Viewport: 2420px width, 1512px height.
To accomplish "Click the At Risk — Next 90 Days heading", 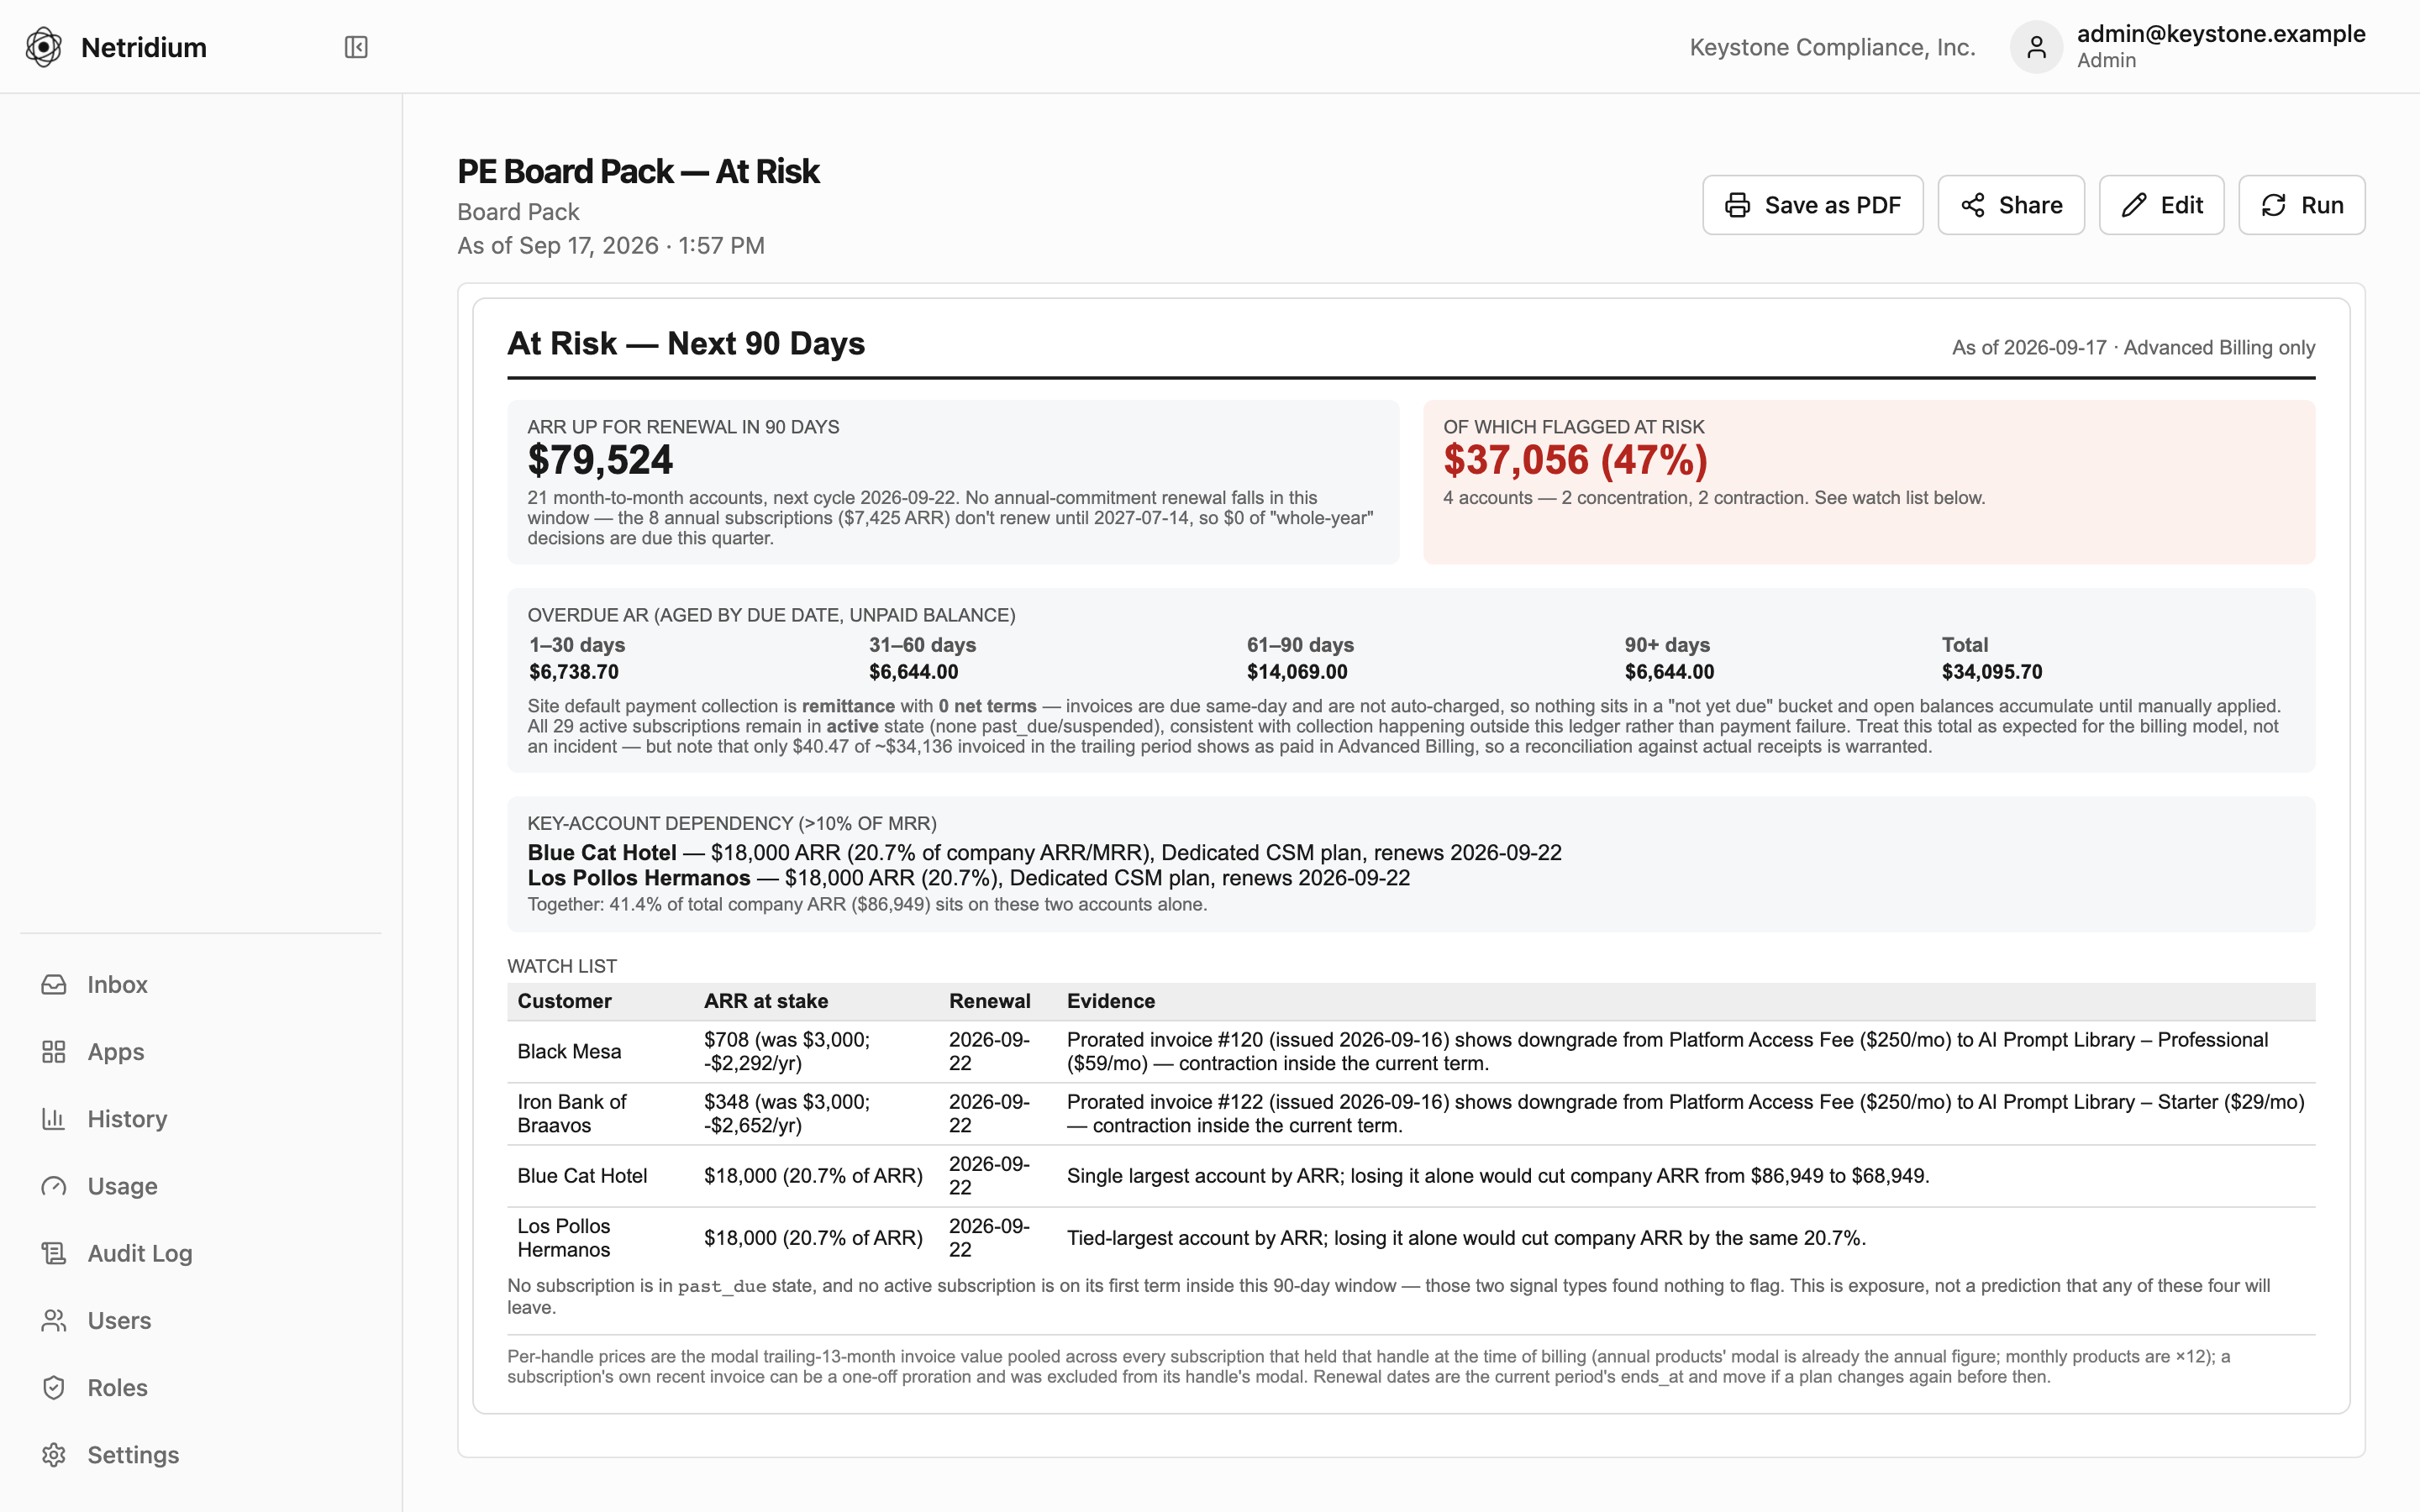I will pyautogui.click(x=686, y=343).
